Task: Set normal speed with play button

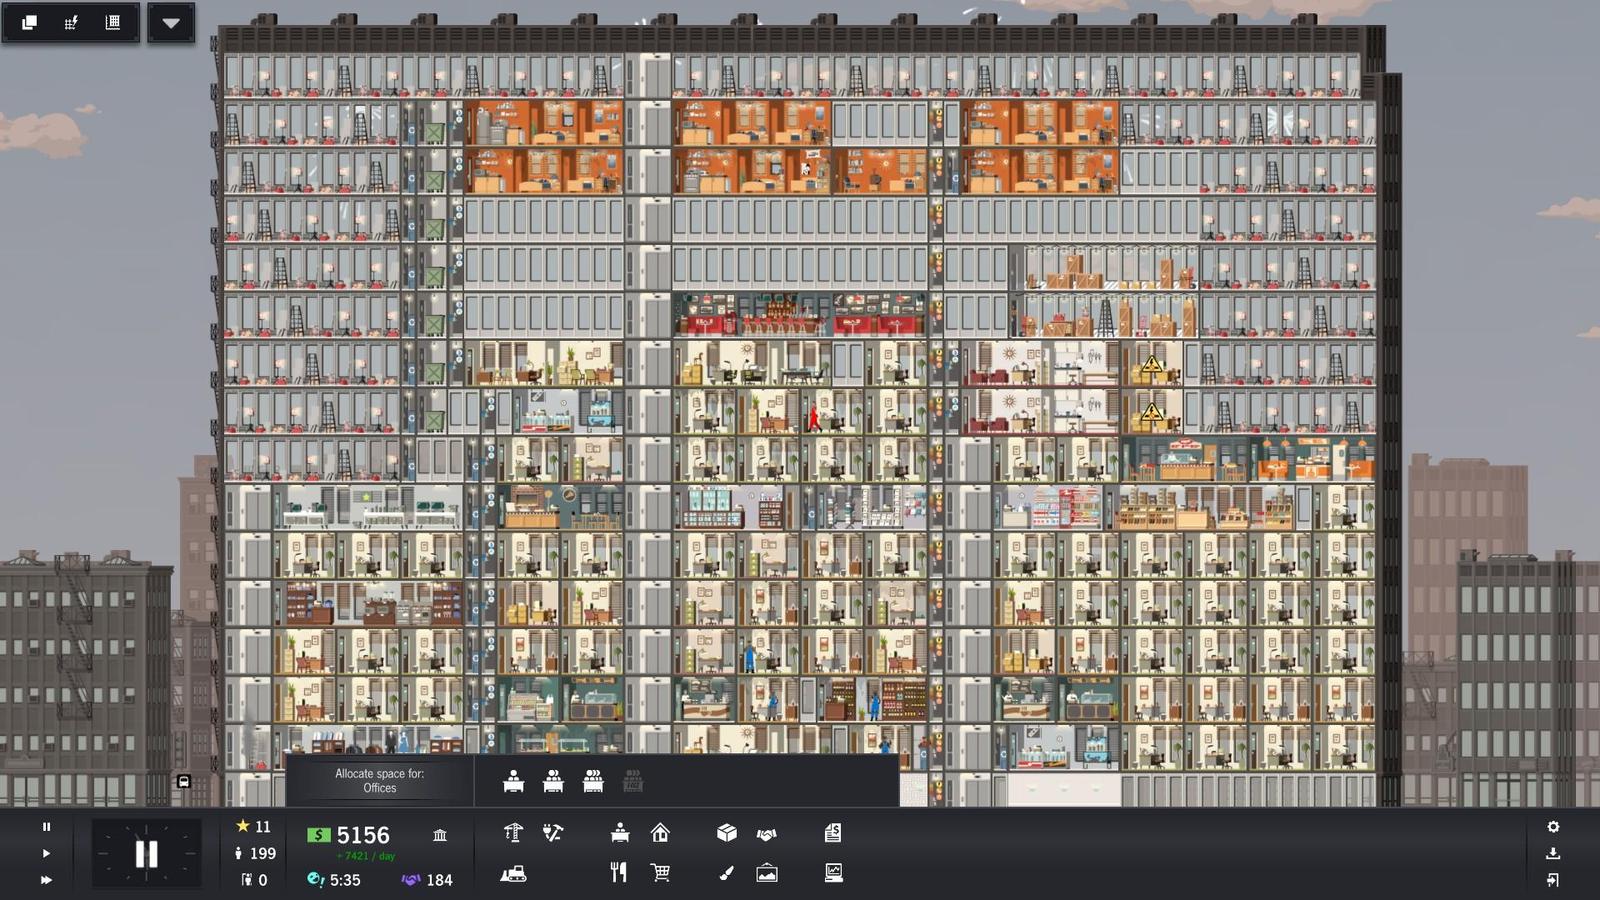Action: (46, 853)
